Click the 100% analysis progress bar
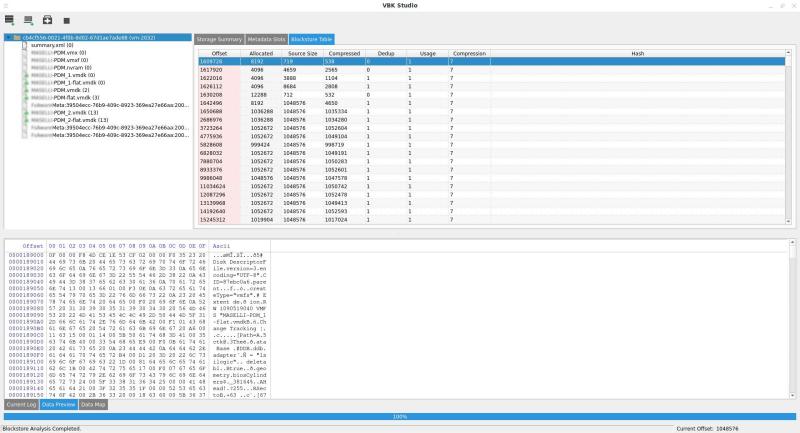 point(399,417)
